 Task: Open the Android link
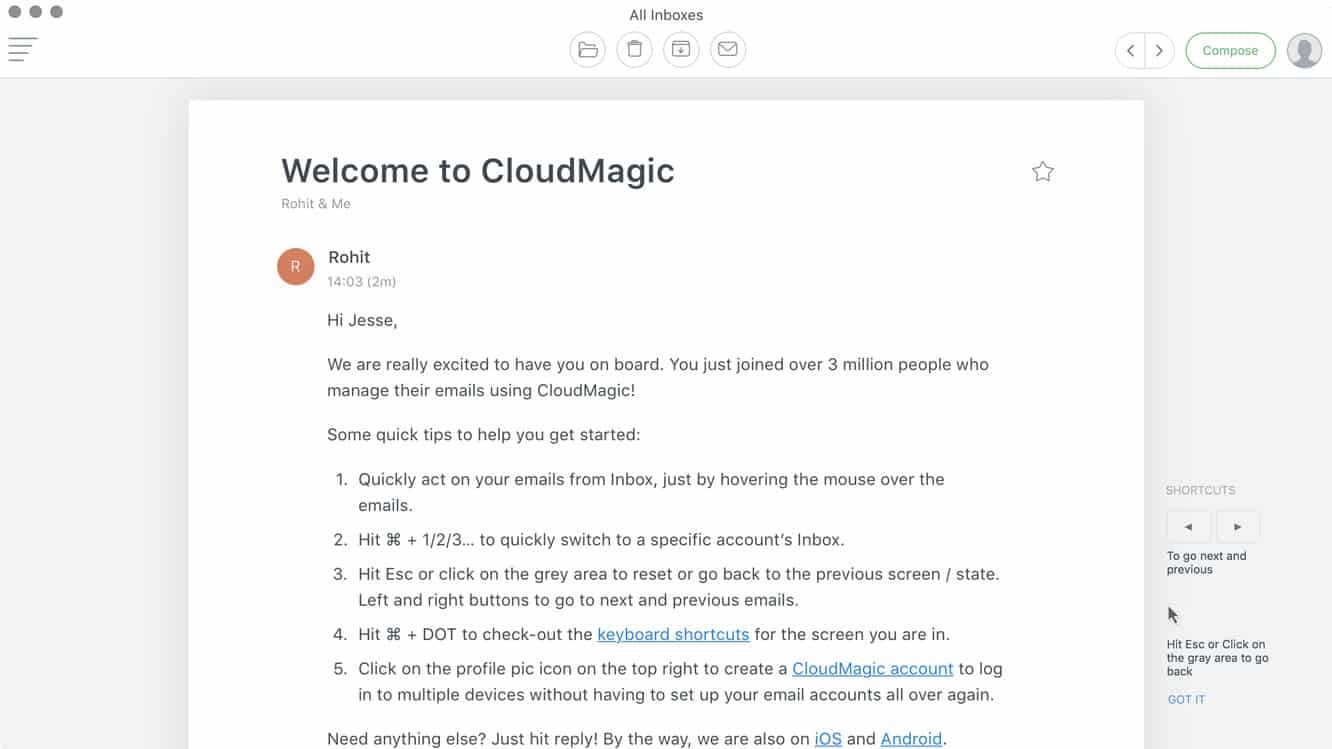[x=911, y=739]
